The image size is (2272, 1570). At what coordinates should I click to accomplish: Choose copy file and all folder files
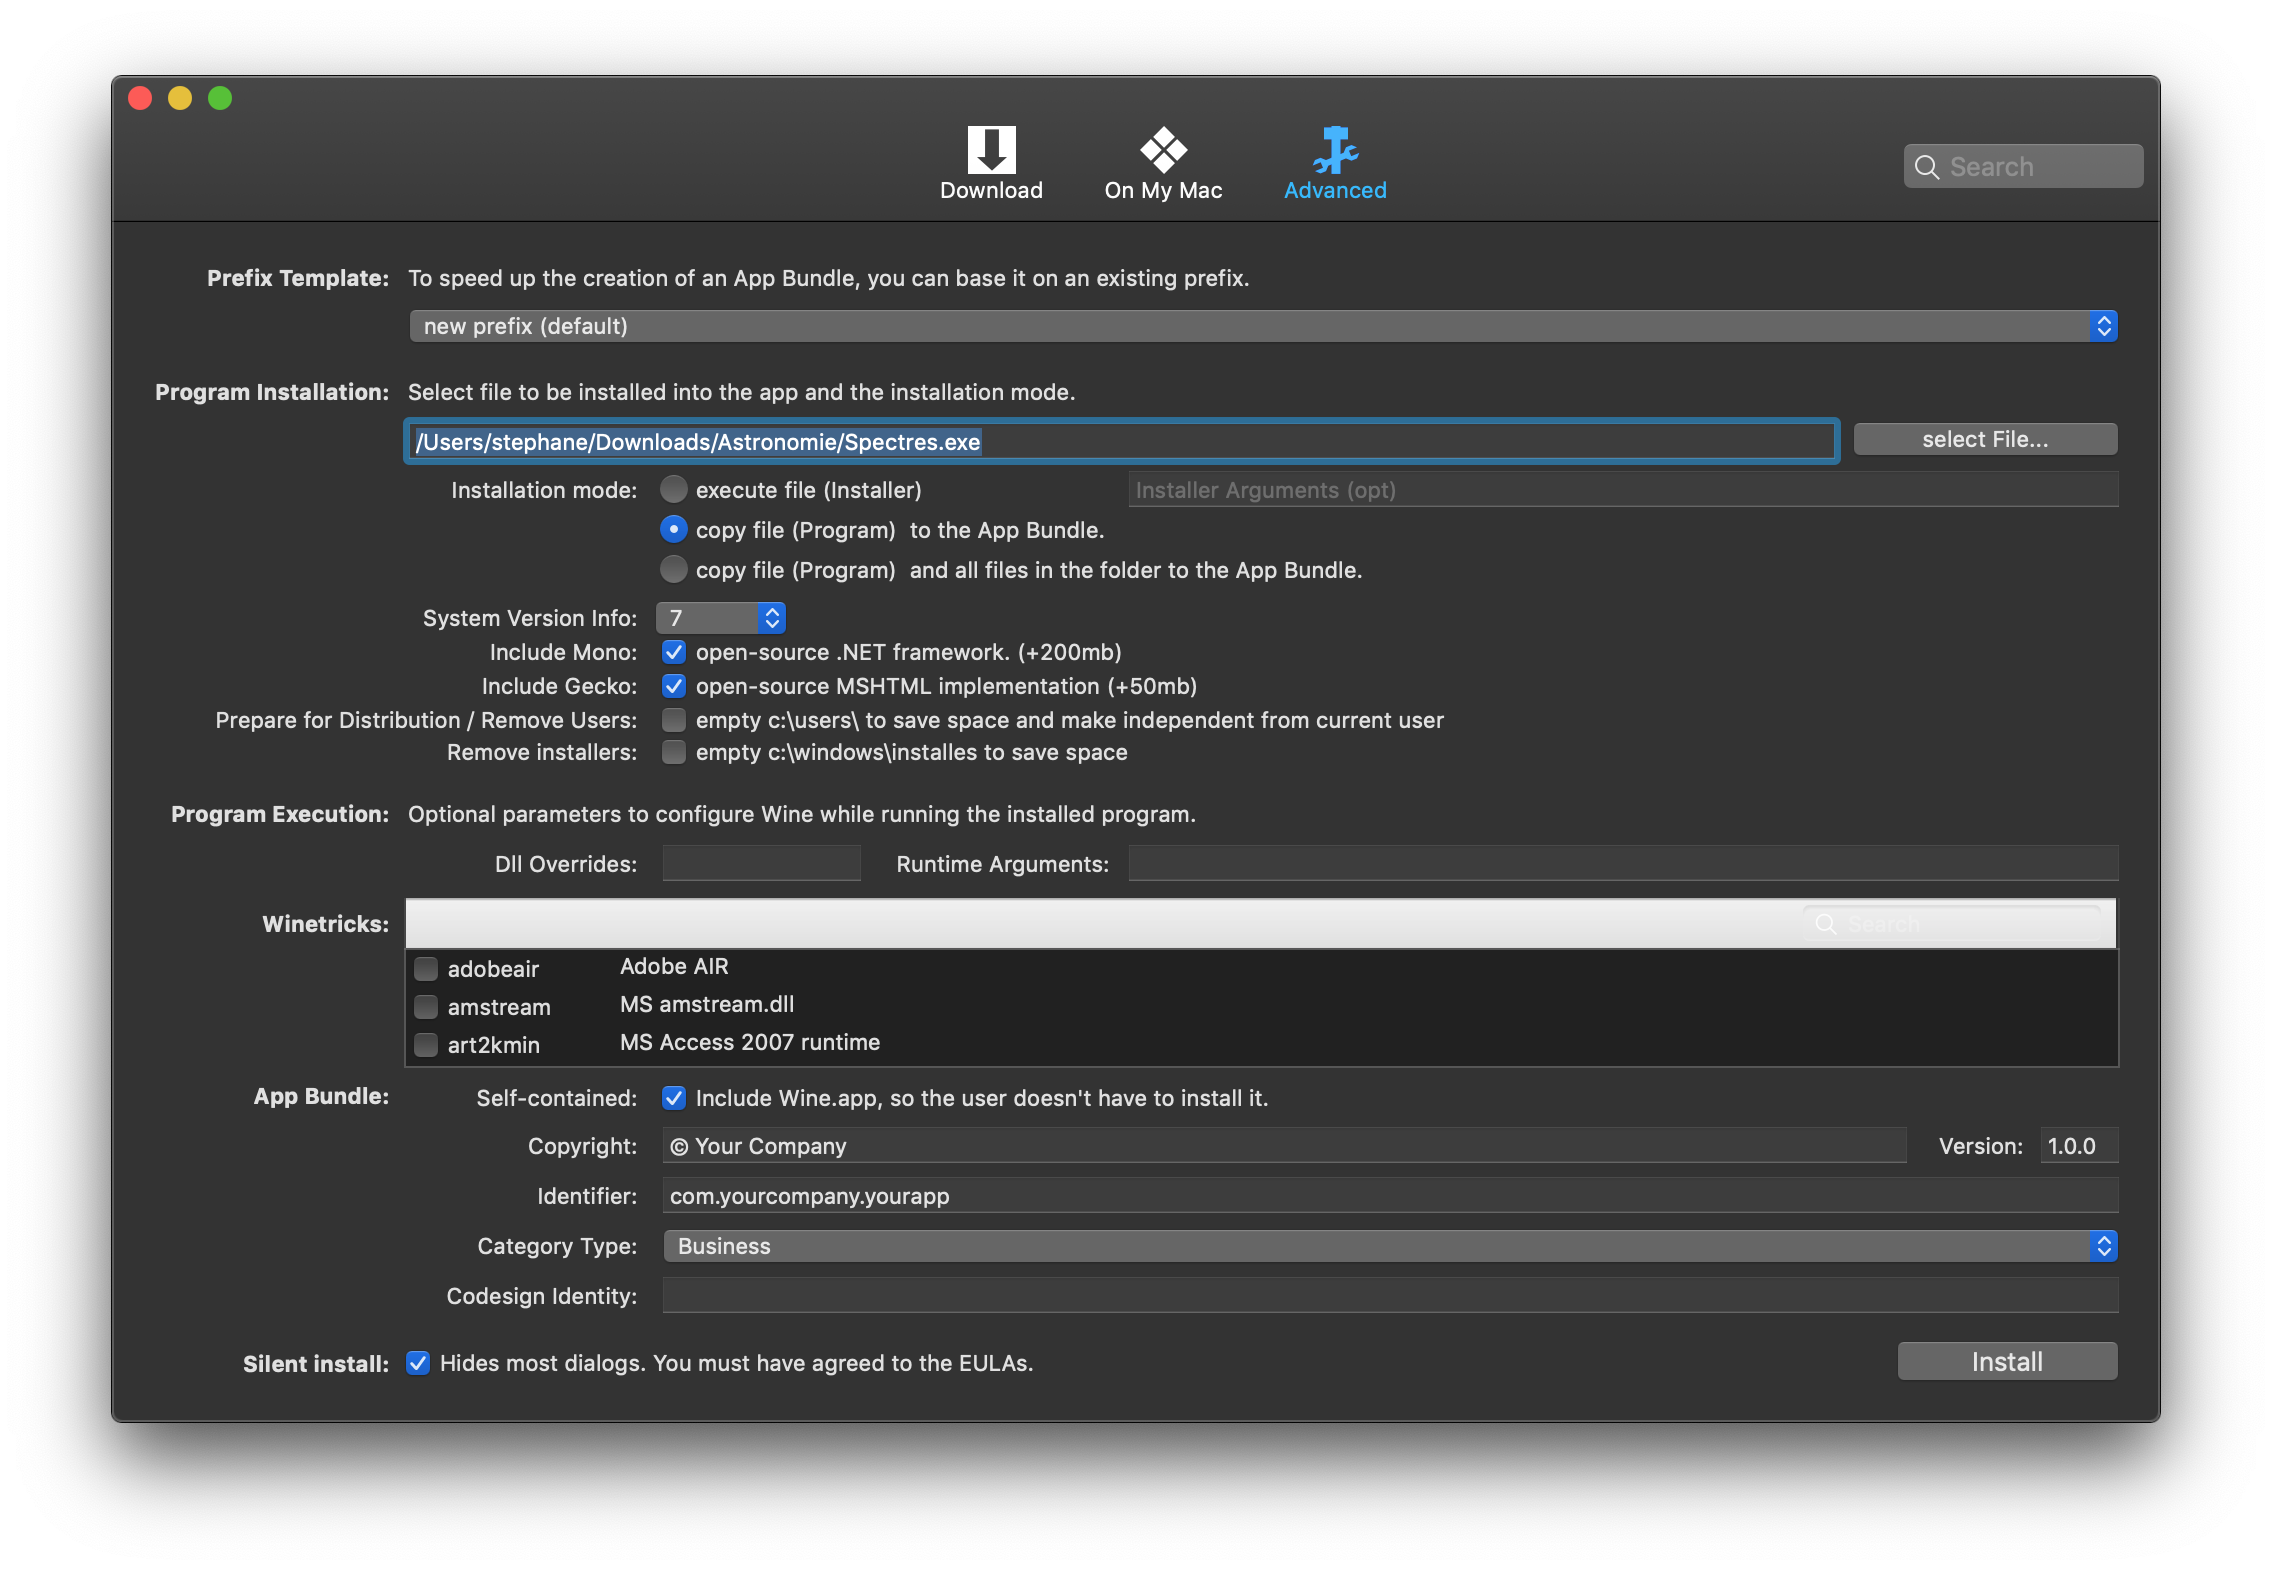(674, 570)
